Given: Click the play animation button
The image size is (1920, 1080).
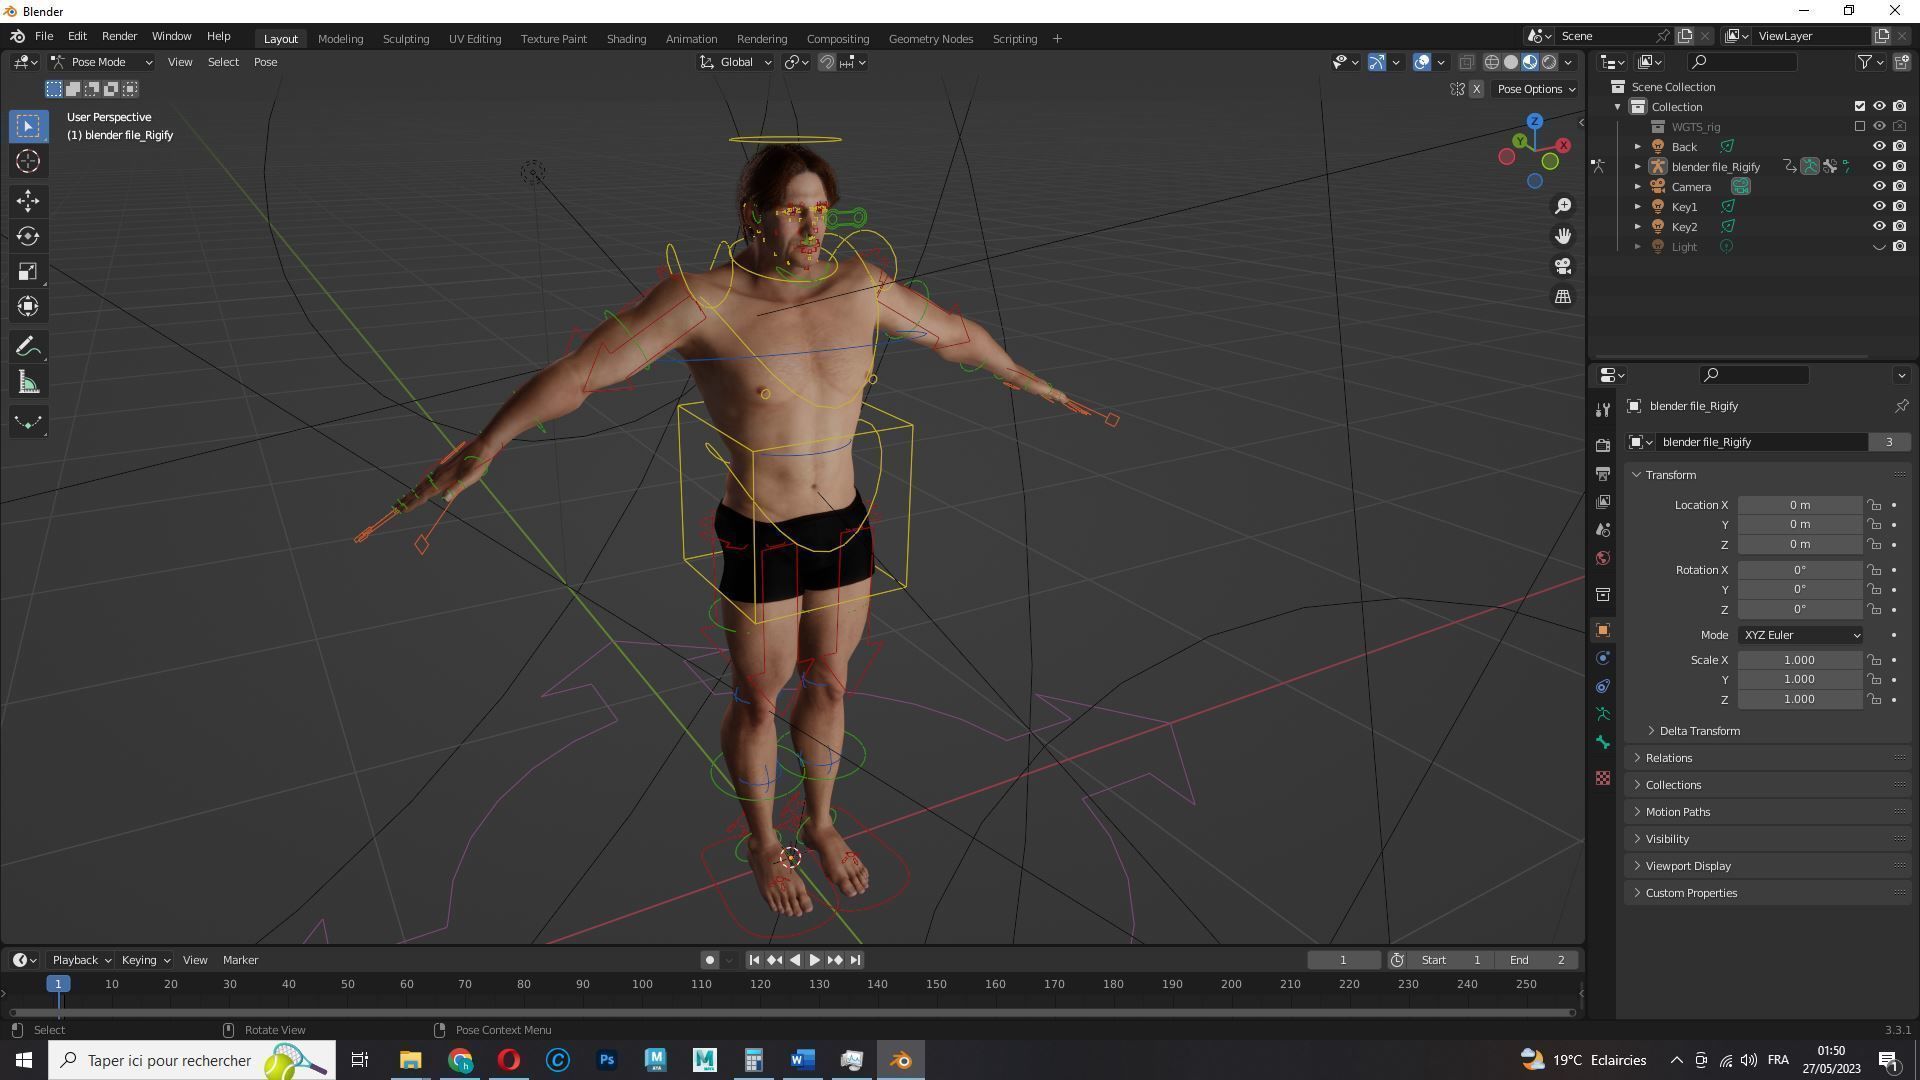Looking at the screenshot, I should point(814,960).
